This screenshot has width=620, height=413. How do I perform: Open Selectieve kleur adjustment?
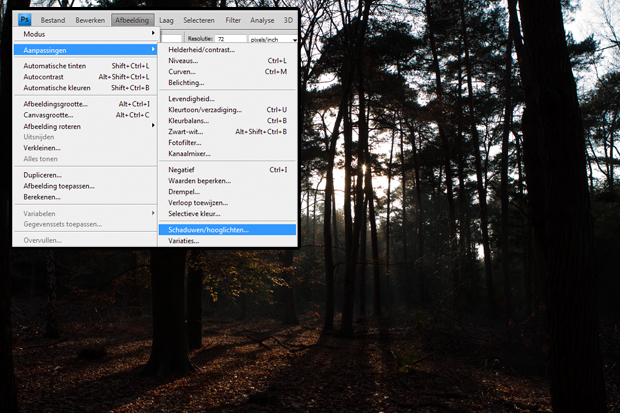coord(227,214)
